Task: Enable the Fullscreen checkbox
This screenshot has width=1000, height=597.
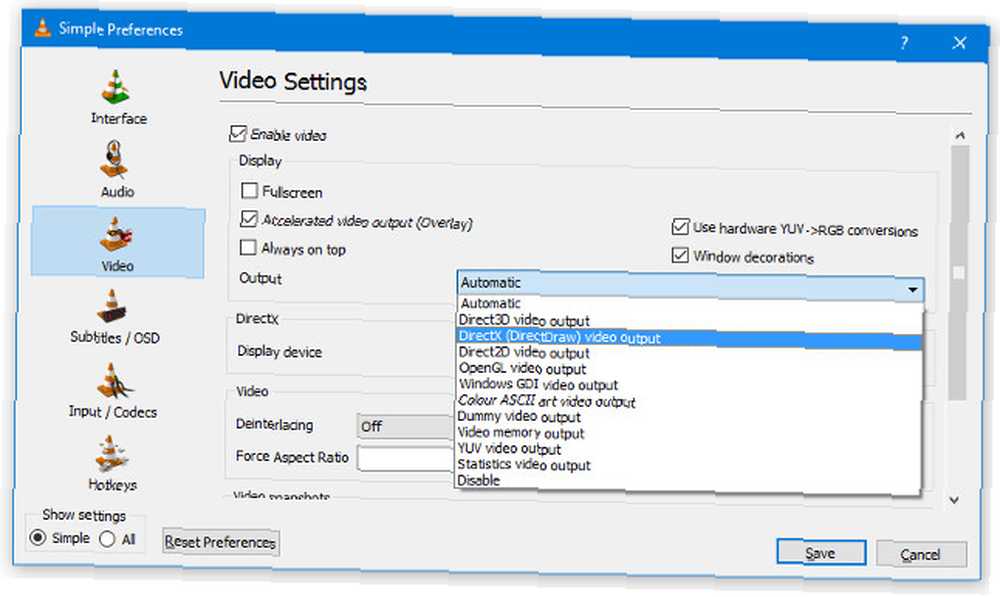Action: point(249,191)
